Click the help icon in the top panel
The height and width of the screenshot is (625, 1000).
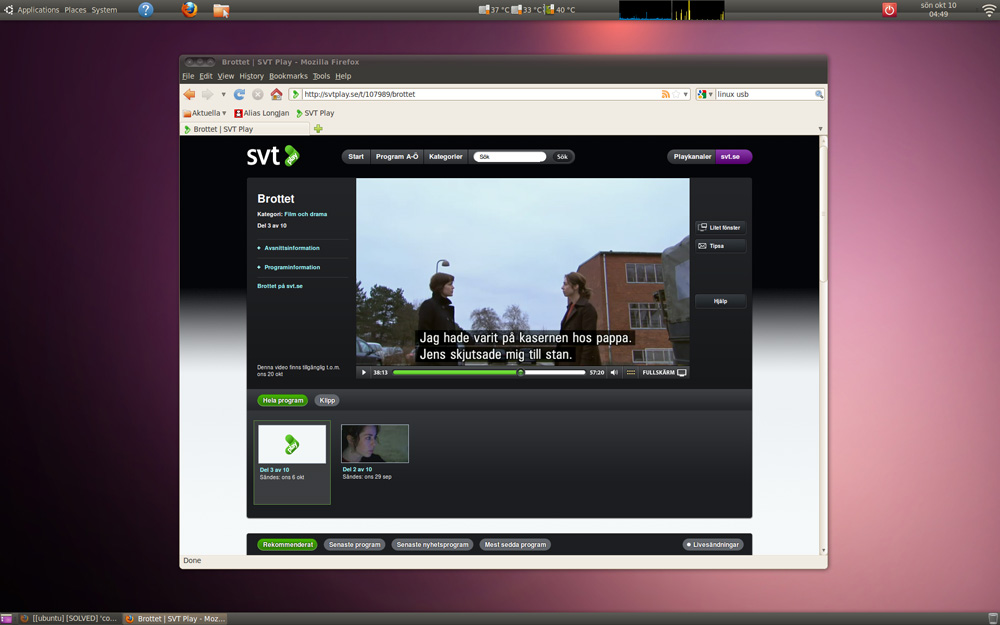click(145, 10)
